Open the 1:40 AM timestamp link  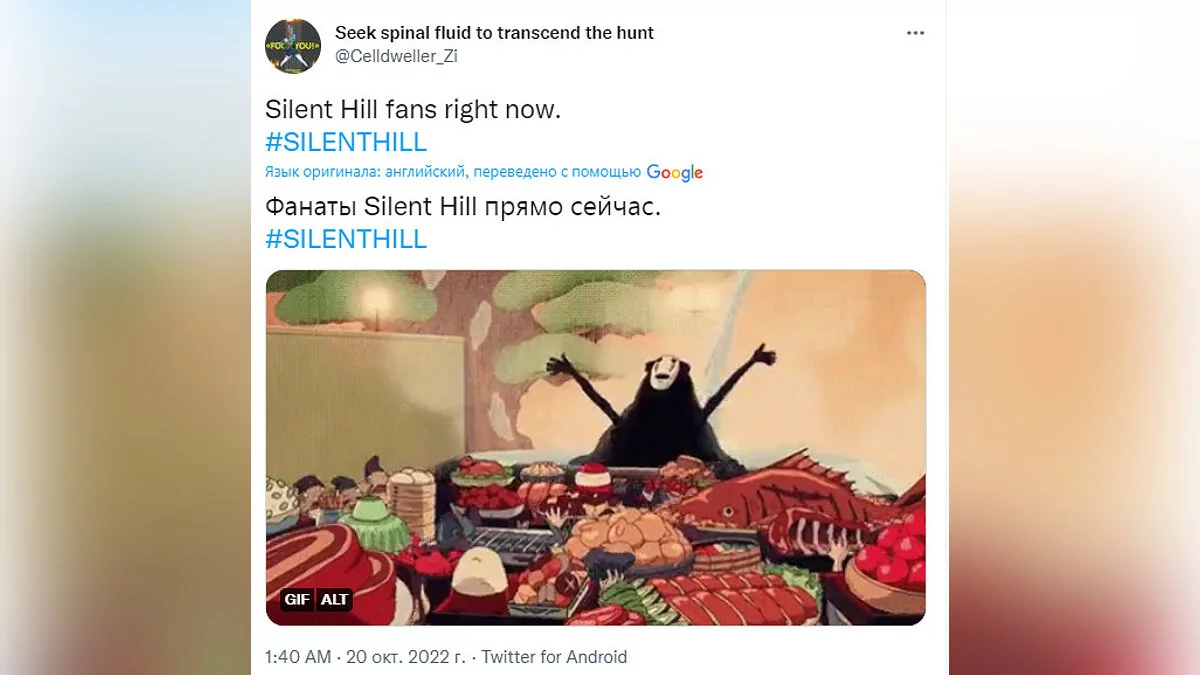[x=298, y=657]
